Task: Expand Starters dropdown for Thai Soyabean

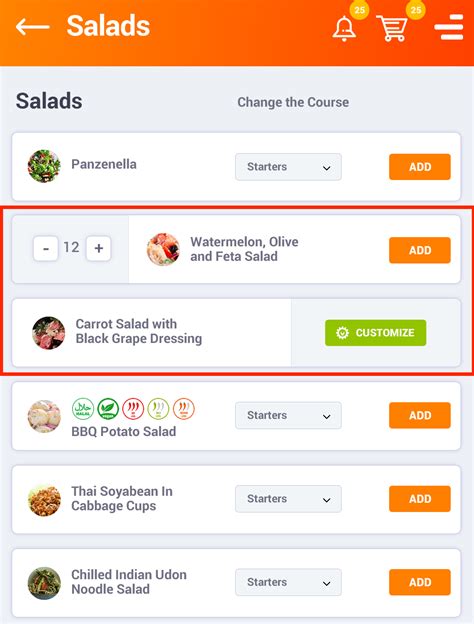Action: click(288, 499)
